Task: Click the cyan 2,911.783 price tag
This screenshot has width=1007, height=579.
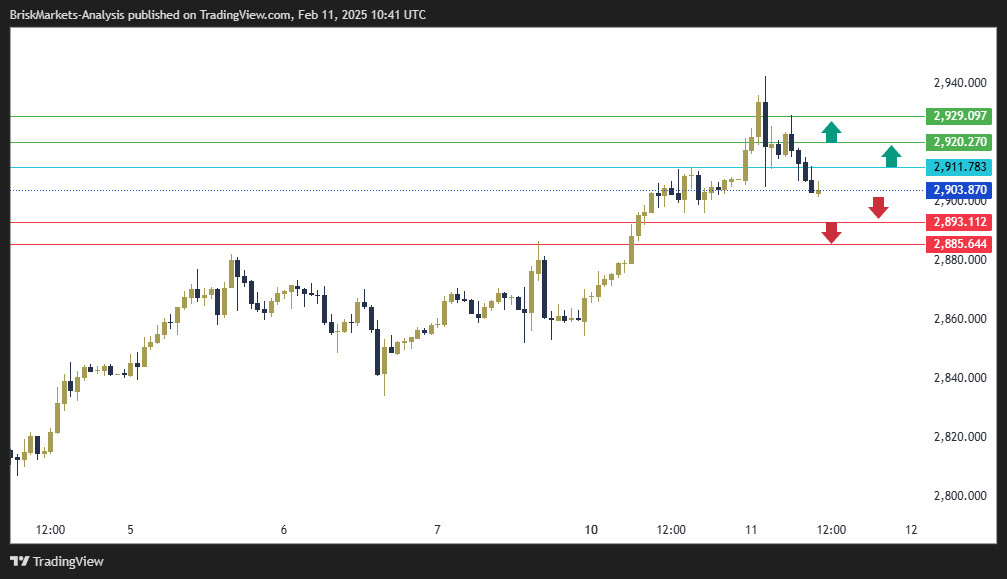Action: [960, 167]
